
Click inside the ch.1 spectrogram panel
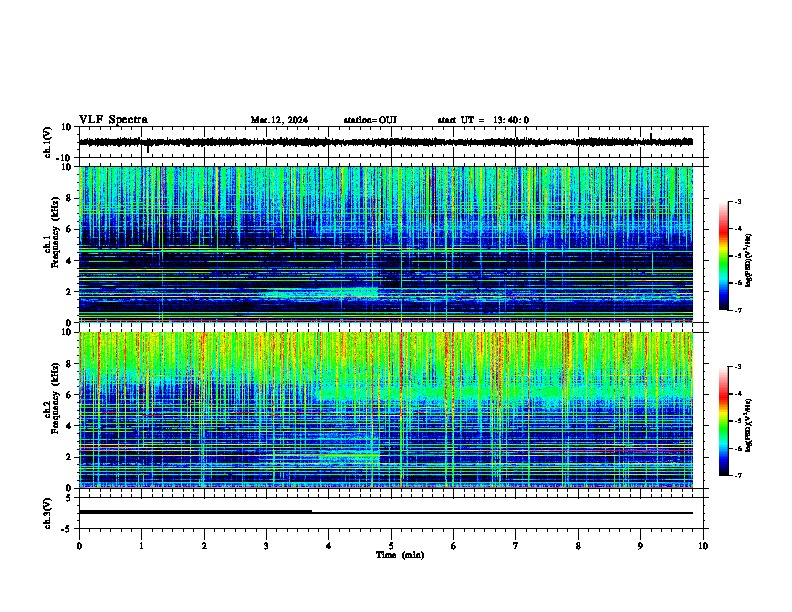(x=386, y=244)
